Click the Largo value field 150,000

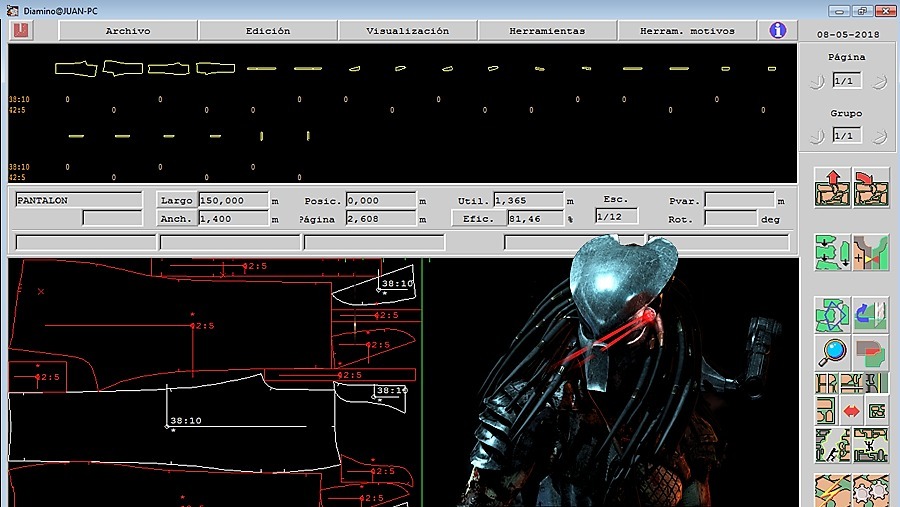point(233,200)
